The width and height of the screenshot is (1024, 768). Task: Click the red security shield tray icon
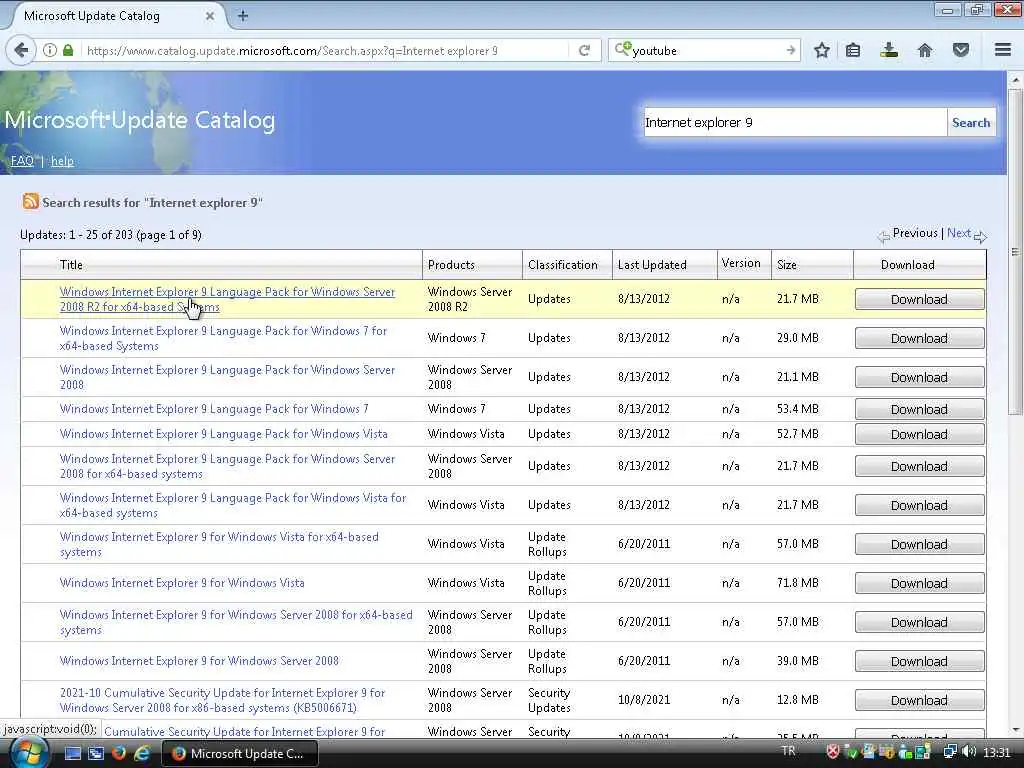click(833, 752)
